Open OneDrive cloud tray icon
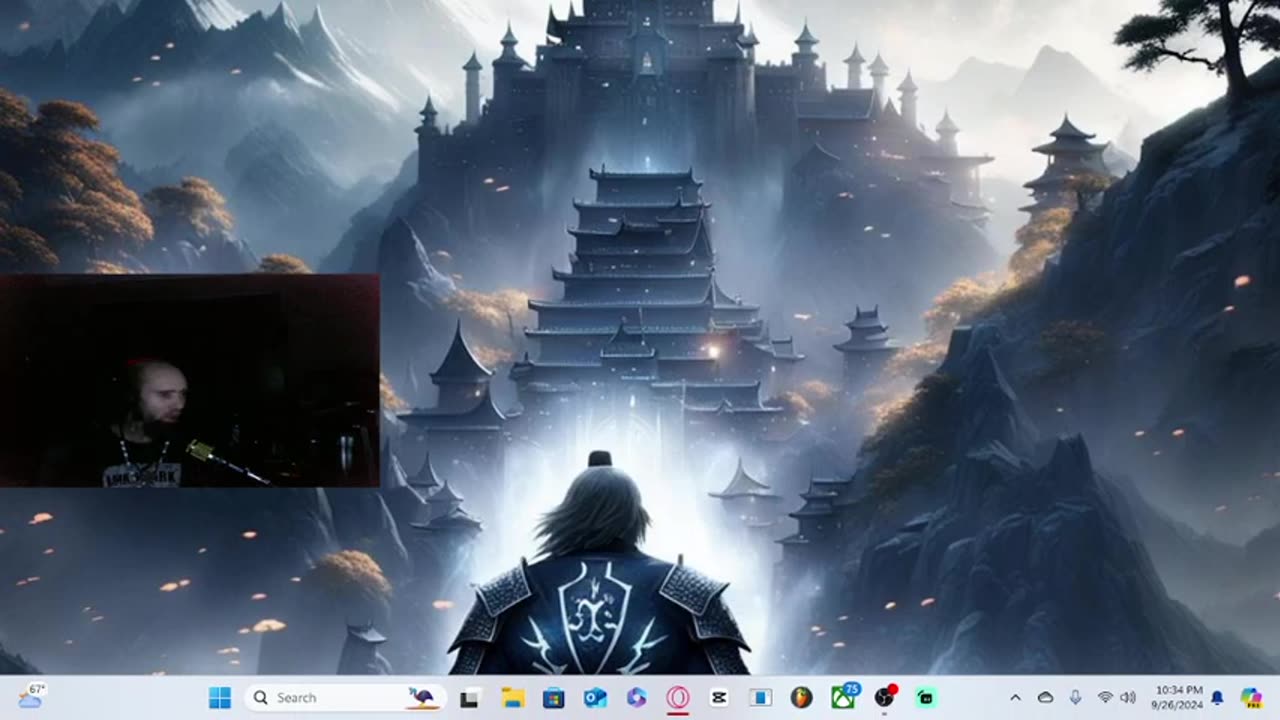The image size is (1280, 720). 1045,698
